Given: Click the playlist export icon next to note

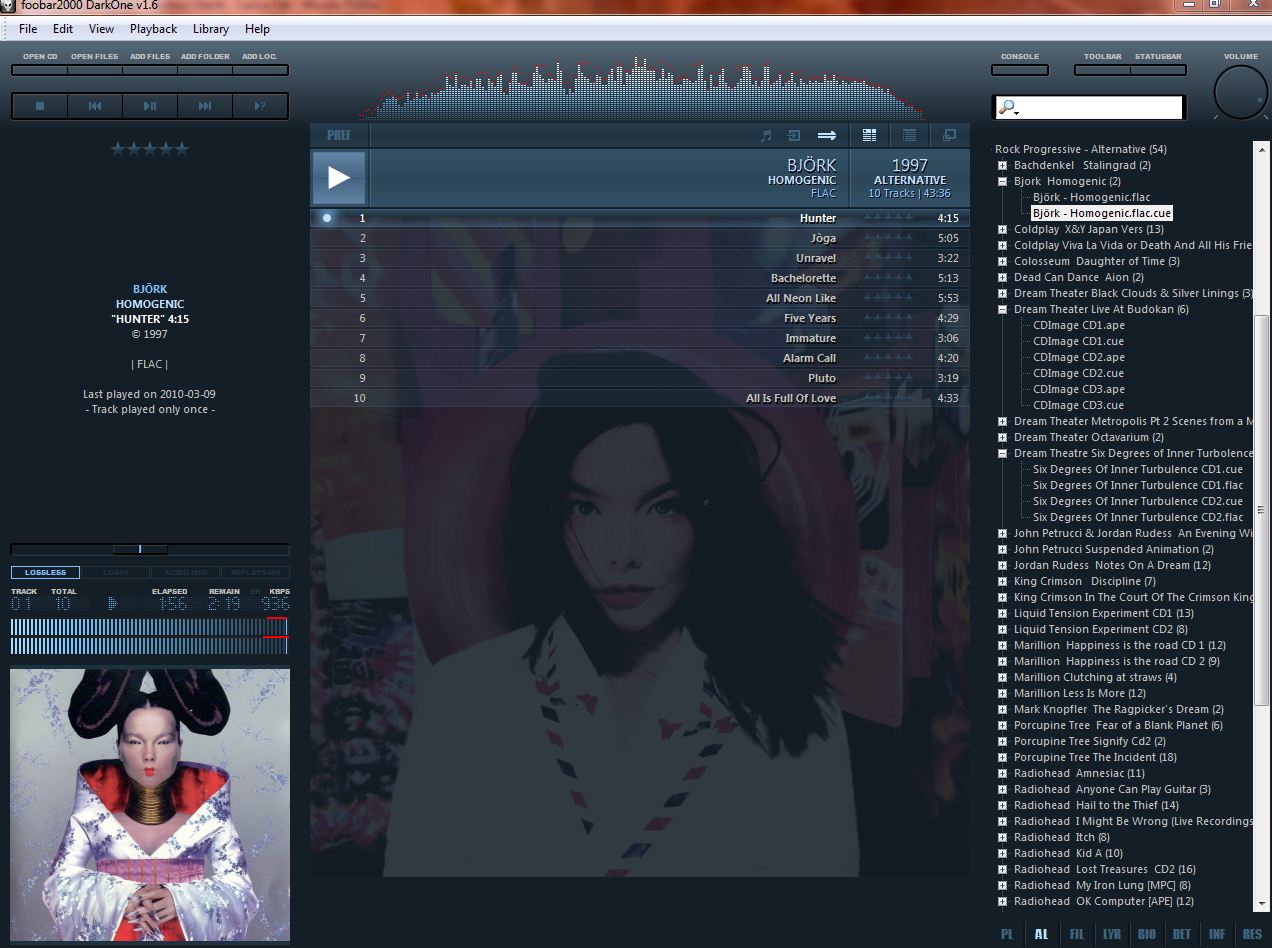Looking at the screenshot, I should click(794, 135).
